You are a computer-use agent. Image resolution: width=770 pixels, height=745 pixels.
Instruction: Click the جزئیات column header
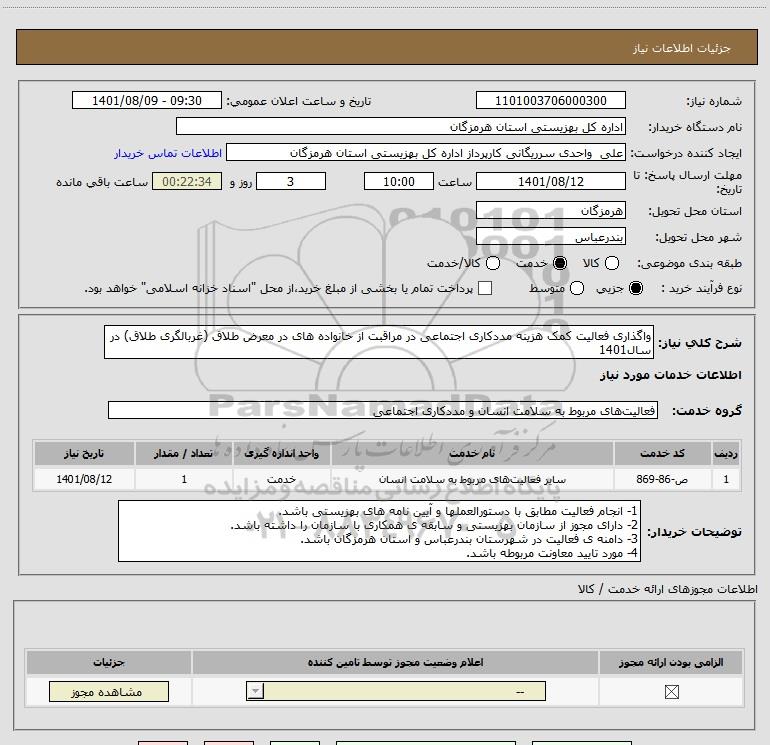point(109,662)
